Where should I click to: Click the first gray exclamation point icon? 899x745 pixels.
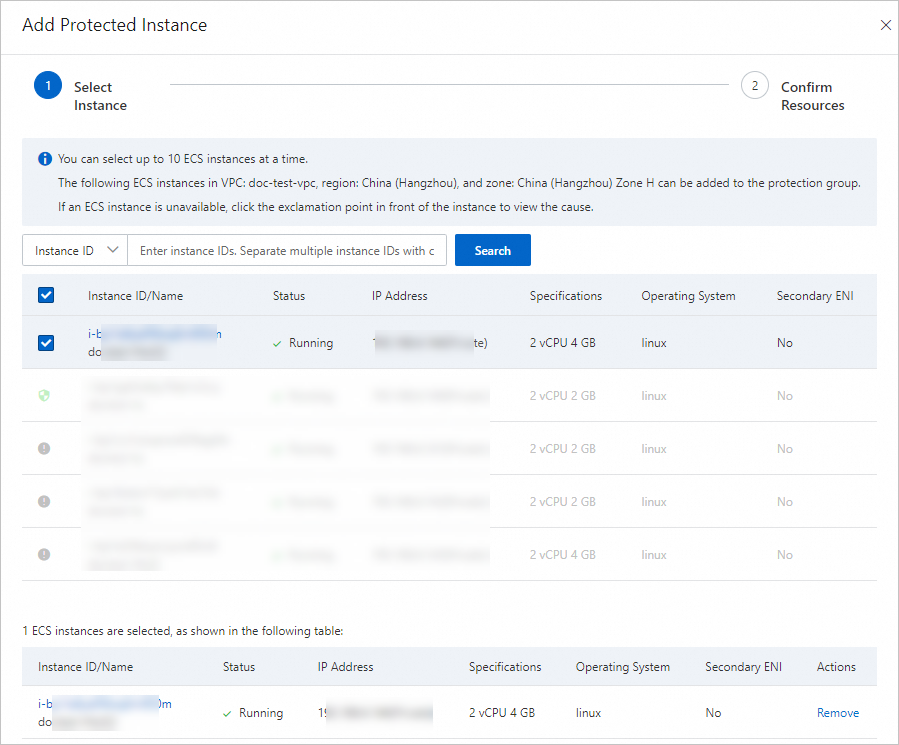44,448
